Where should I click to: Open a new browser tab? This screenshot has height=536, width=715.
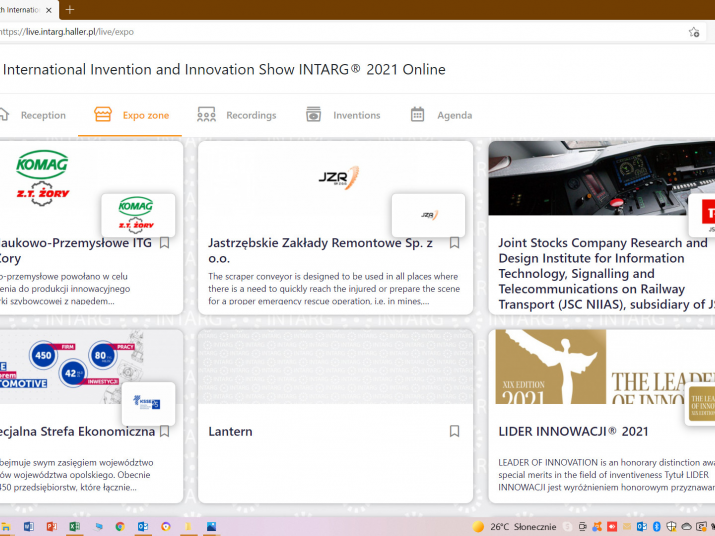69,10
